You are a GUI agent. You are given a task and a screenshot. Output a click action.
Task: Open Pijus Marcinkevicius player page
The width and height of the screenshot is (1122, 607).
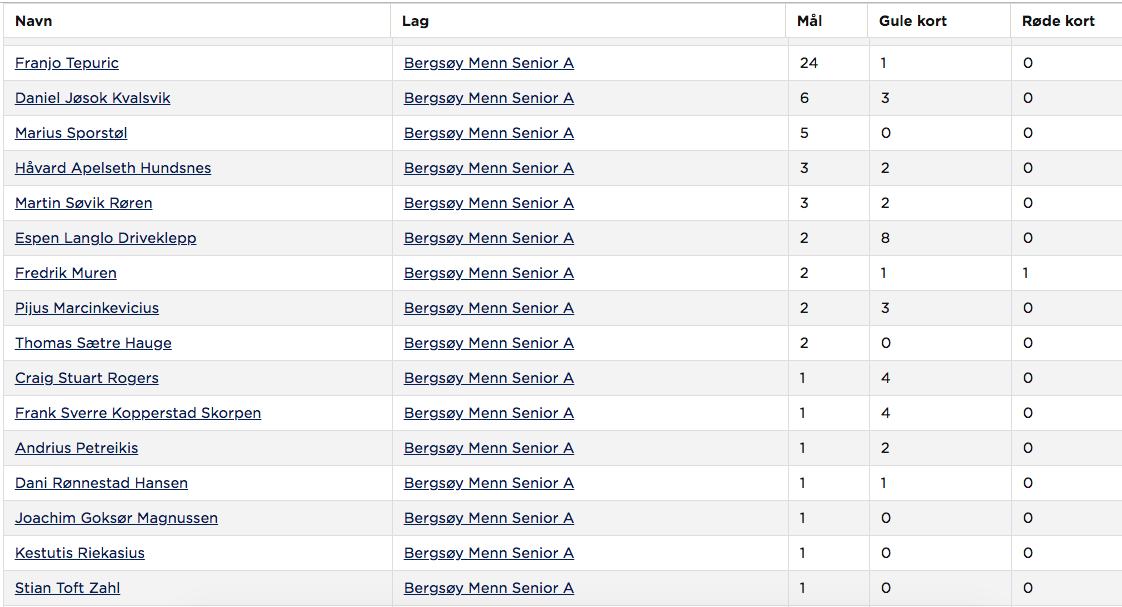(87, 309)
